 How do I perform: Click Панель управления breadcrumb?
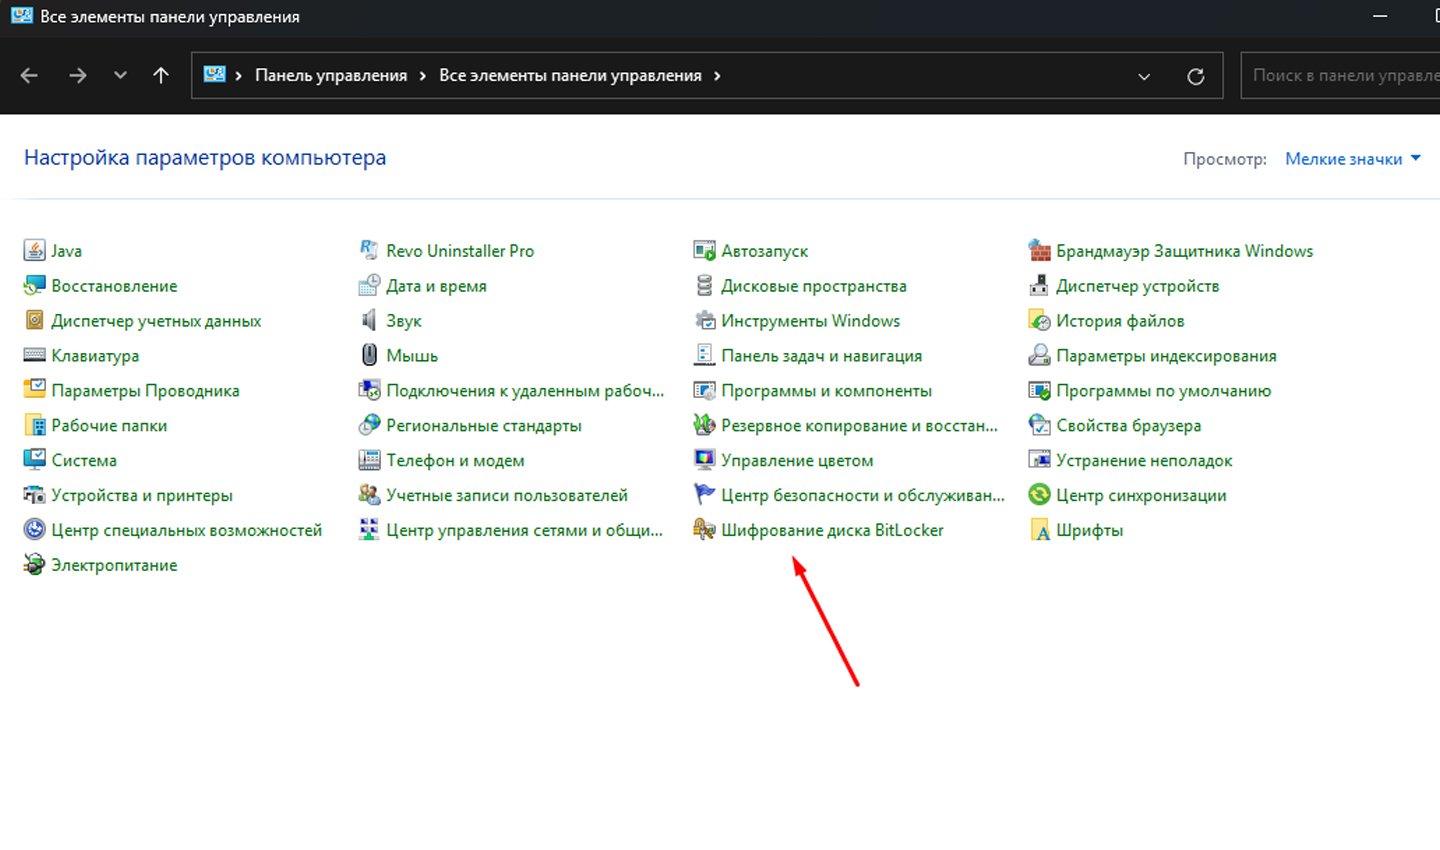point(331,76)
